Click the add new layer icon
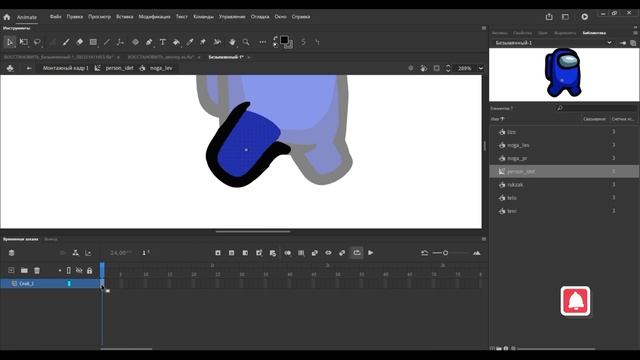This screenshot has width=640, height=360. click(11, 270)
